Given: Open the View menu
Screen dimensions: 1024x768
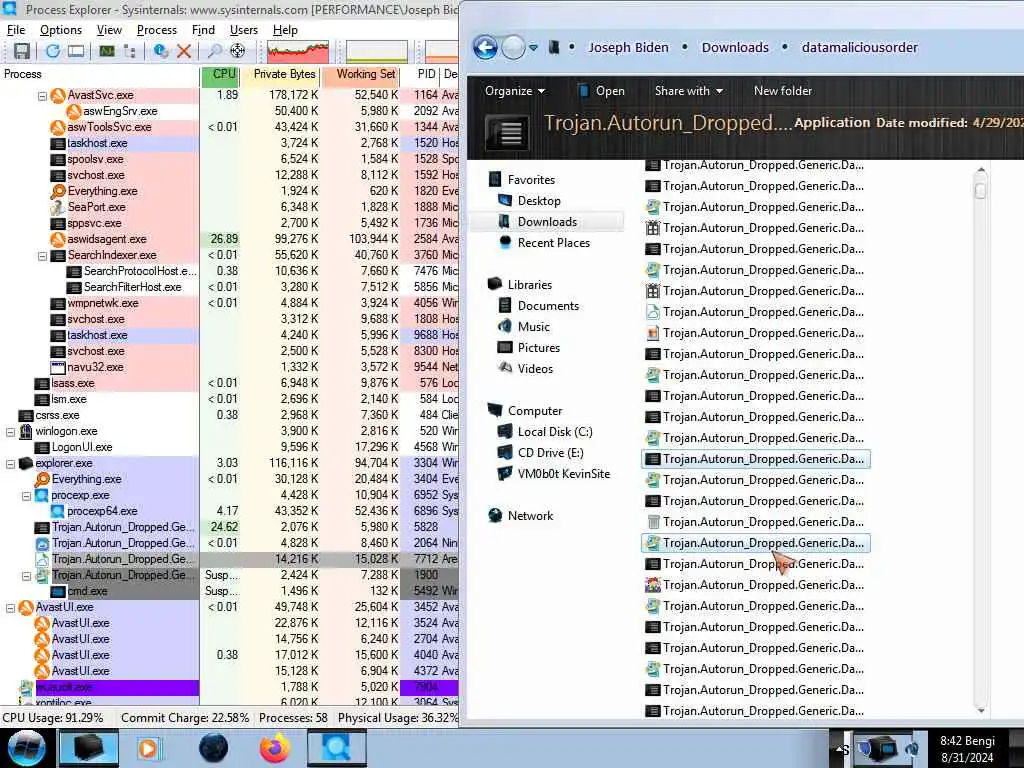Looking at the screenshot, I should (x=109, y=30).
